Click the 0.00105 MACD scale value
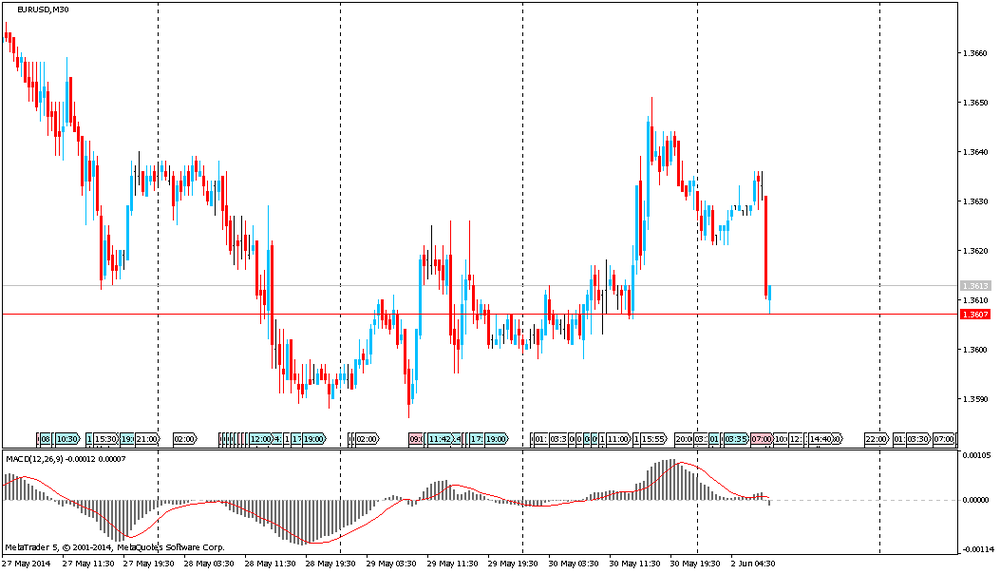Screen dimensions: 1000x574 click(x=976, y=455)
